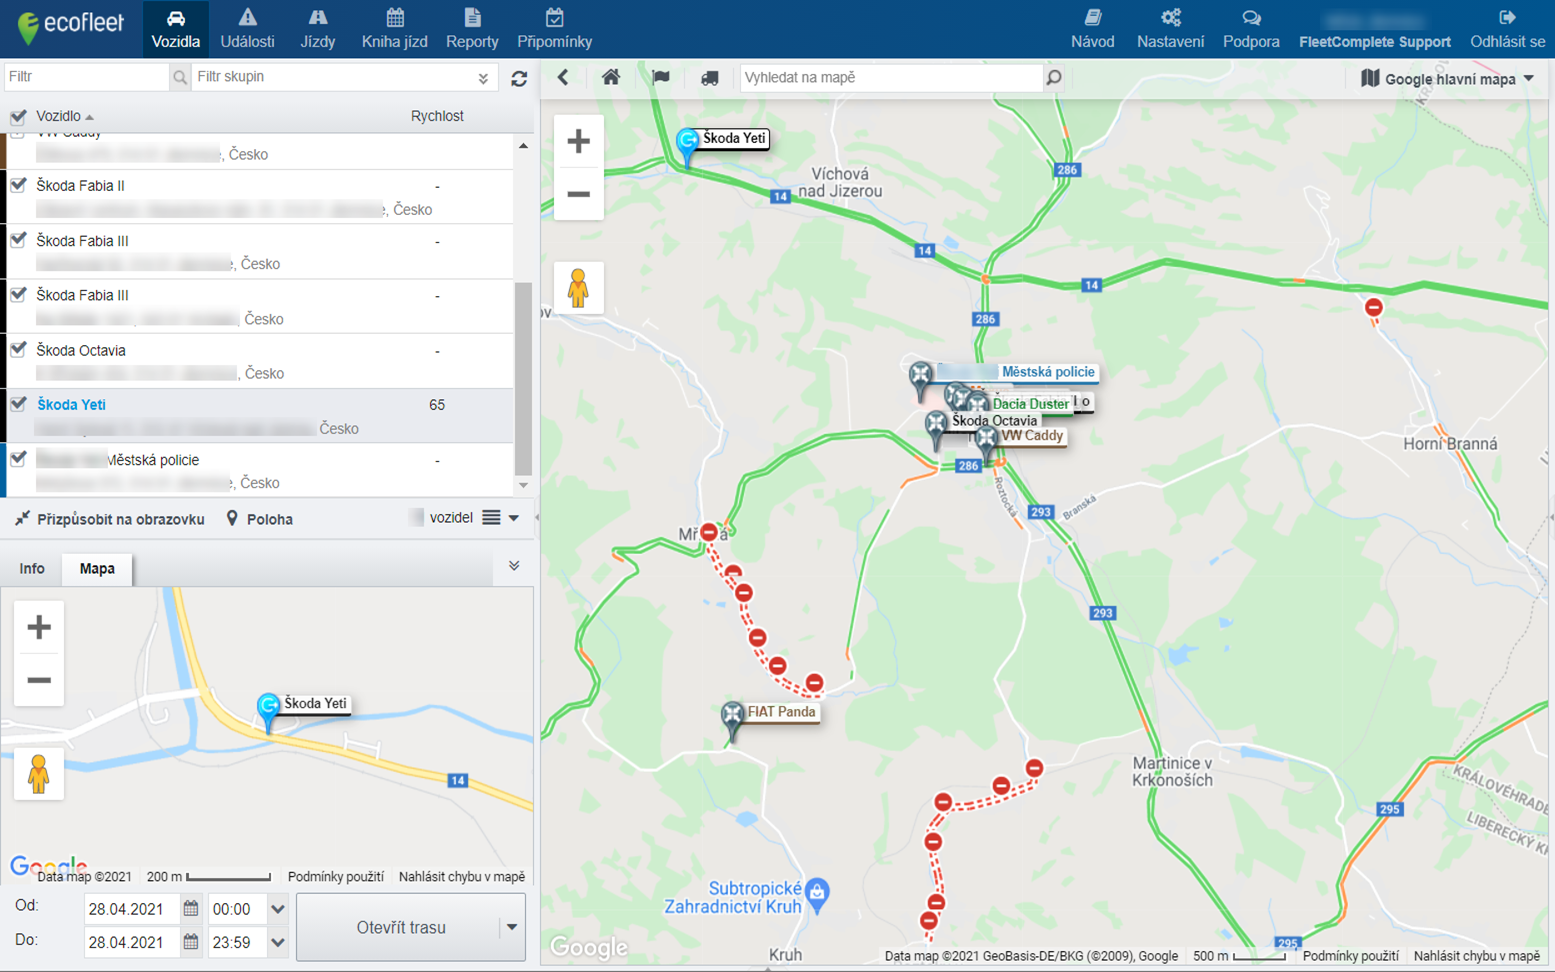Open the Do date calendar picker
1555x972 pixels.
click(x=191, y=942)
